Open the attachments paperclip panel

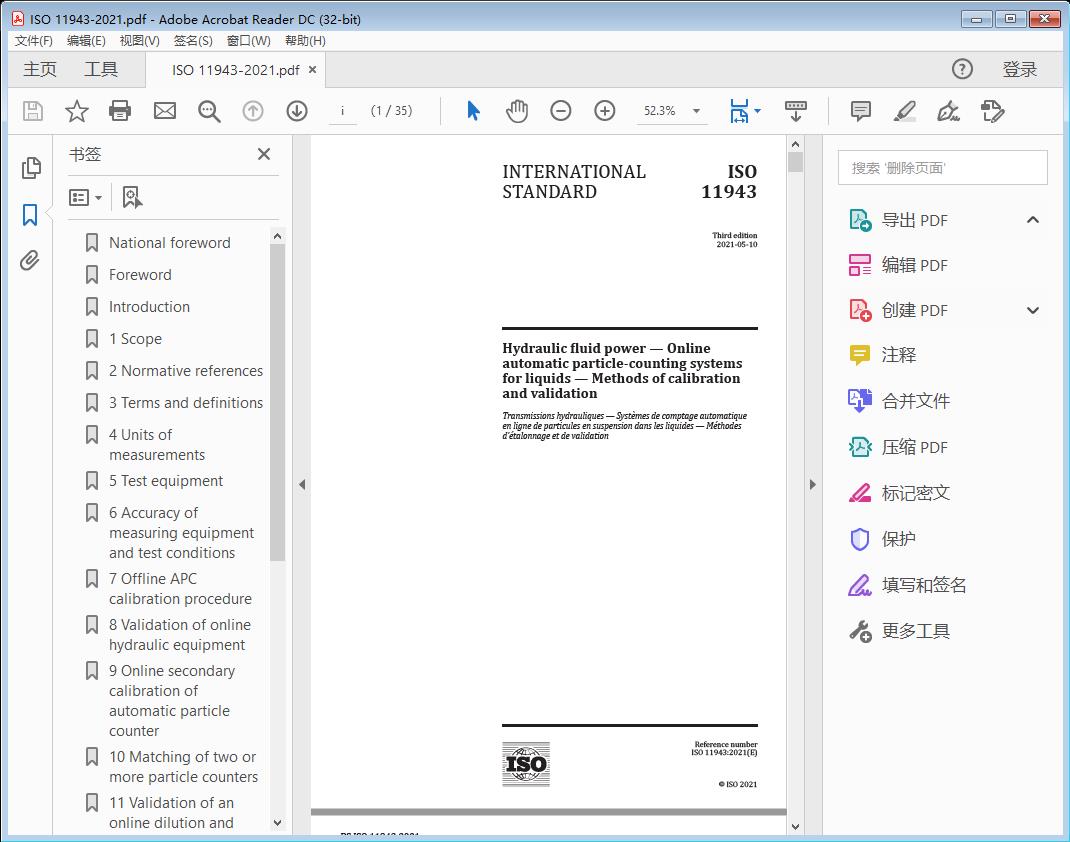click(x=29, y=260)
